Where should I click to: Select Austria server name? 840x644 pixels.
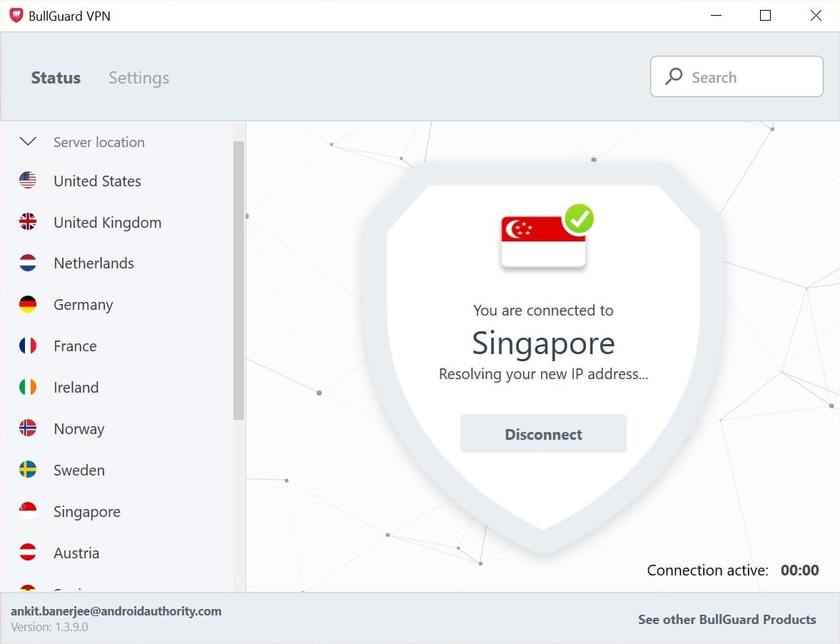[77, 553]
